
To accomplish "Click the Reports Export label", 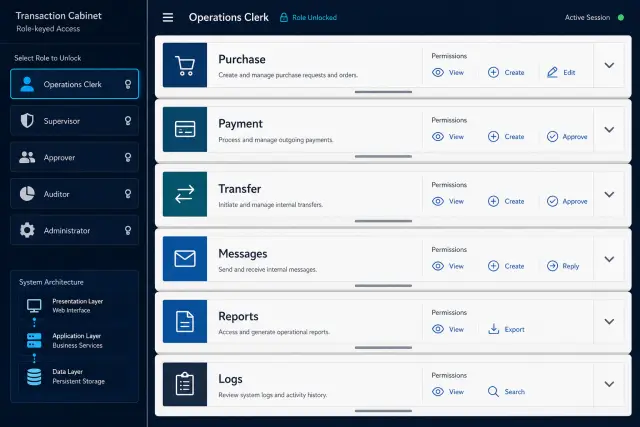I will pyautogui.click(x=514, y=329).
